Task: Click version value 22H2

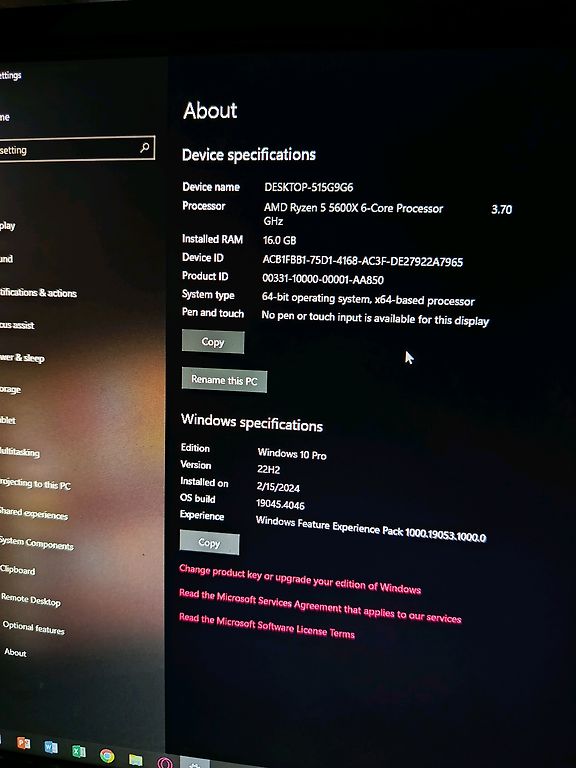Action: (268, 469)
